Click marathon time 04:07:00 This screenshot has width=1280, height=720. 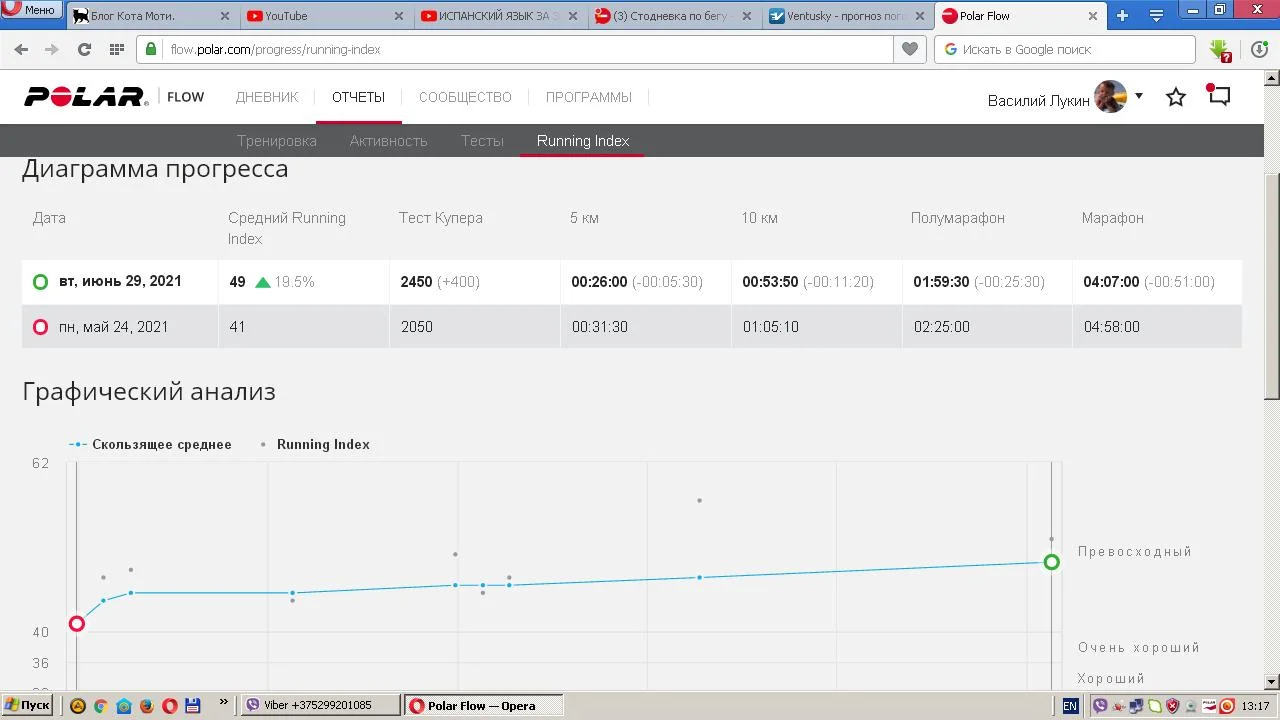1111,282
